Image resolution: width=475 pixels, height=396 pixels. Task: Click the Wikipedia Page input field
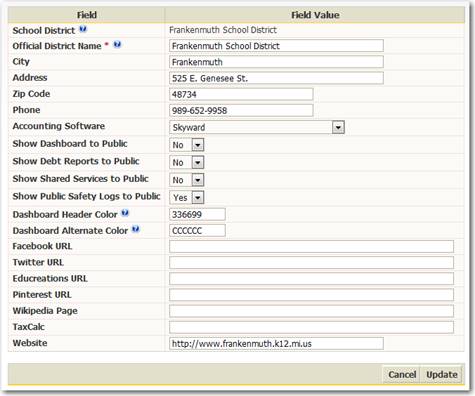pos(311,311)
